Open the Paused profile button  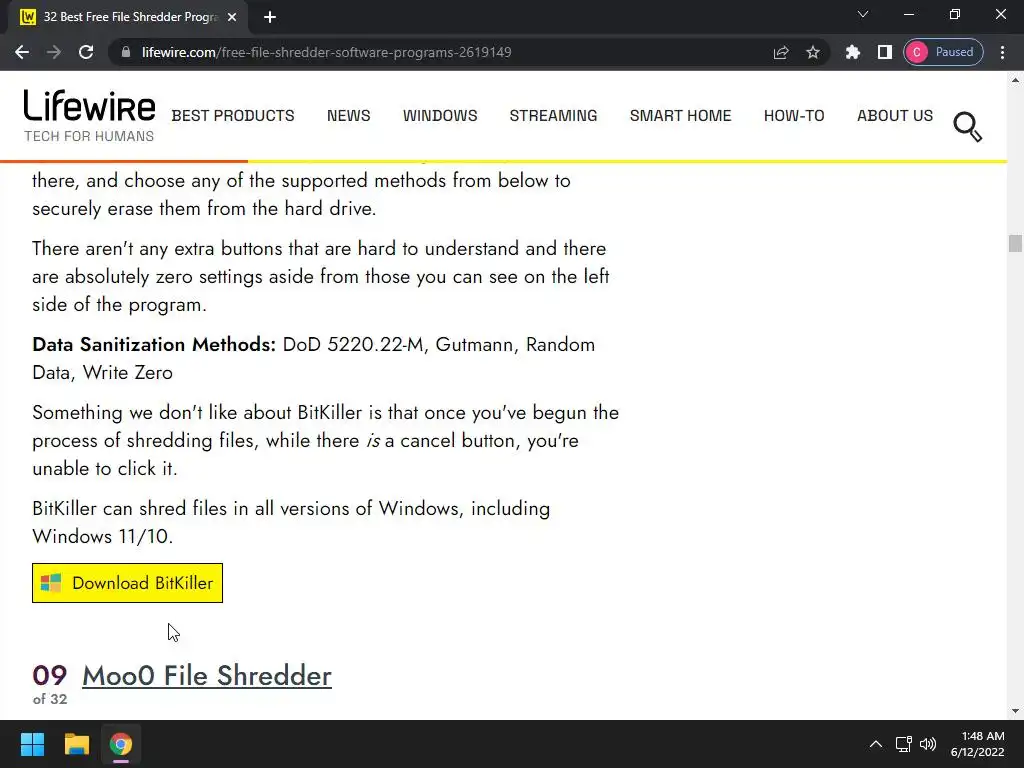(943, 52)
